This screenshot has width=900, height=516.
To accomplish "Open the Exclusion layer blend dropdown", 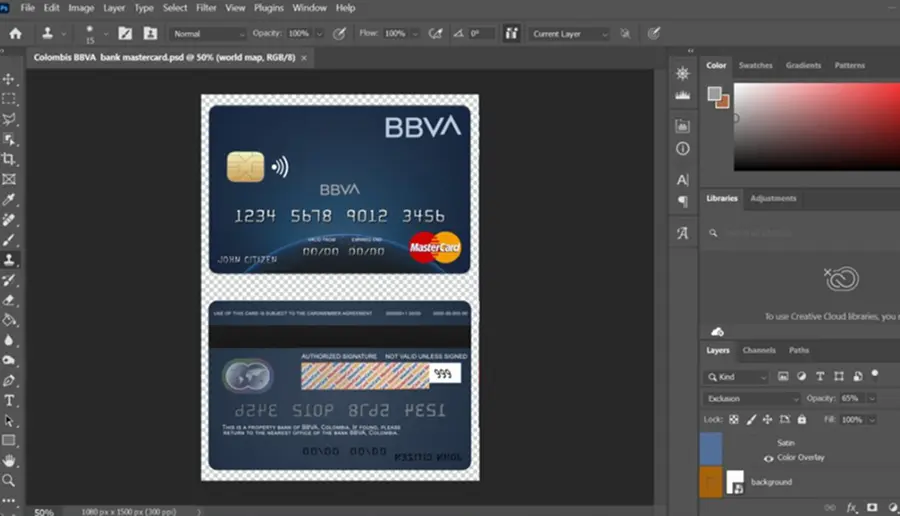I will pyautogui.click(x=751, y=398).
